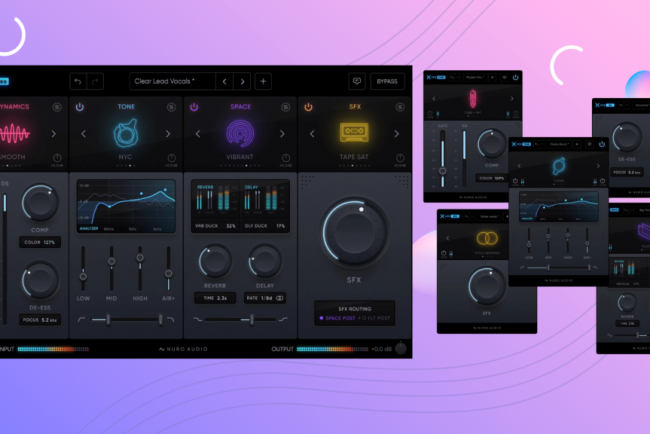This screenshot has width=650, height=434.
Task: Switch Space to next mode
Action: [x=282, y=134]
